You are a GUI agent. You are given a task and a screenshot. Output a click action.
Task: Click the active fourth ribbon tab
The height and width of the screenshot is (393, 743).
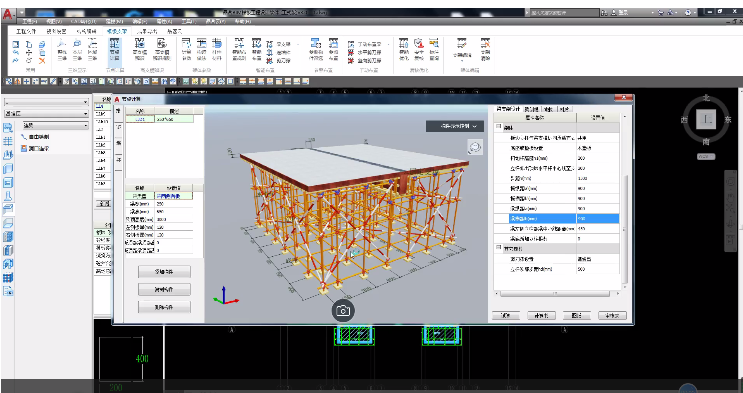click(x=117, y=31)
